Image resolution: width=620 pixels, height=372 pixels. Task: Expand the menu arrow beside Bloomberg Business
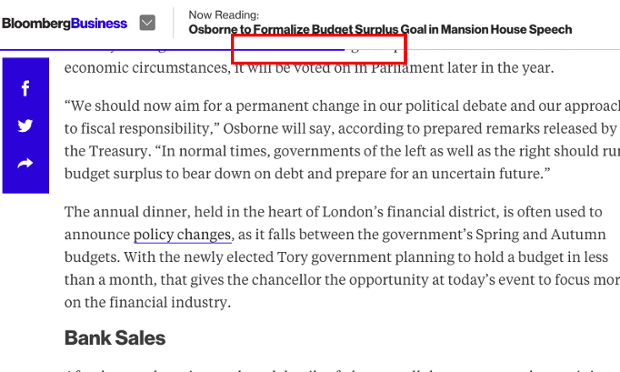(x=147, y=23)
